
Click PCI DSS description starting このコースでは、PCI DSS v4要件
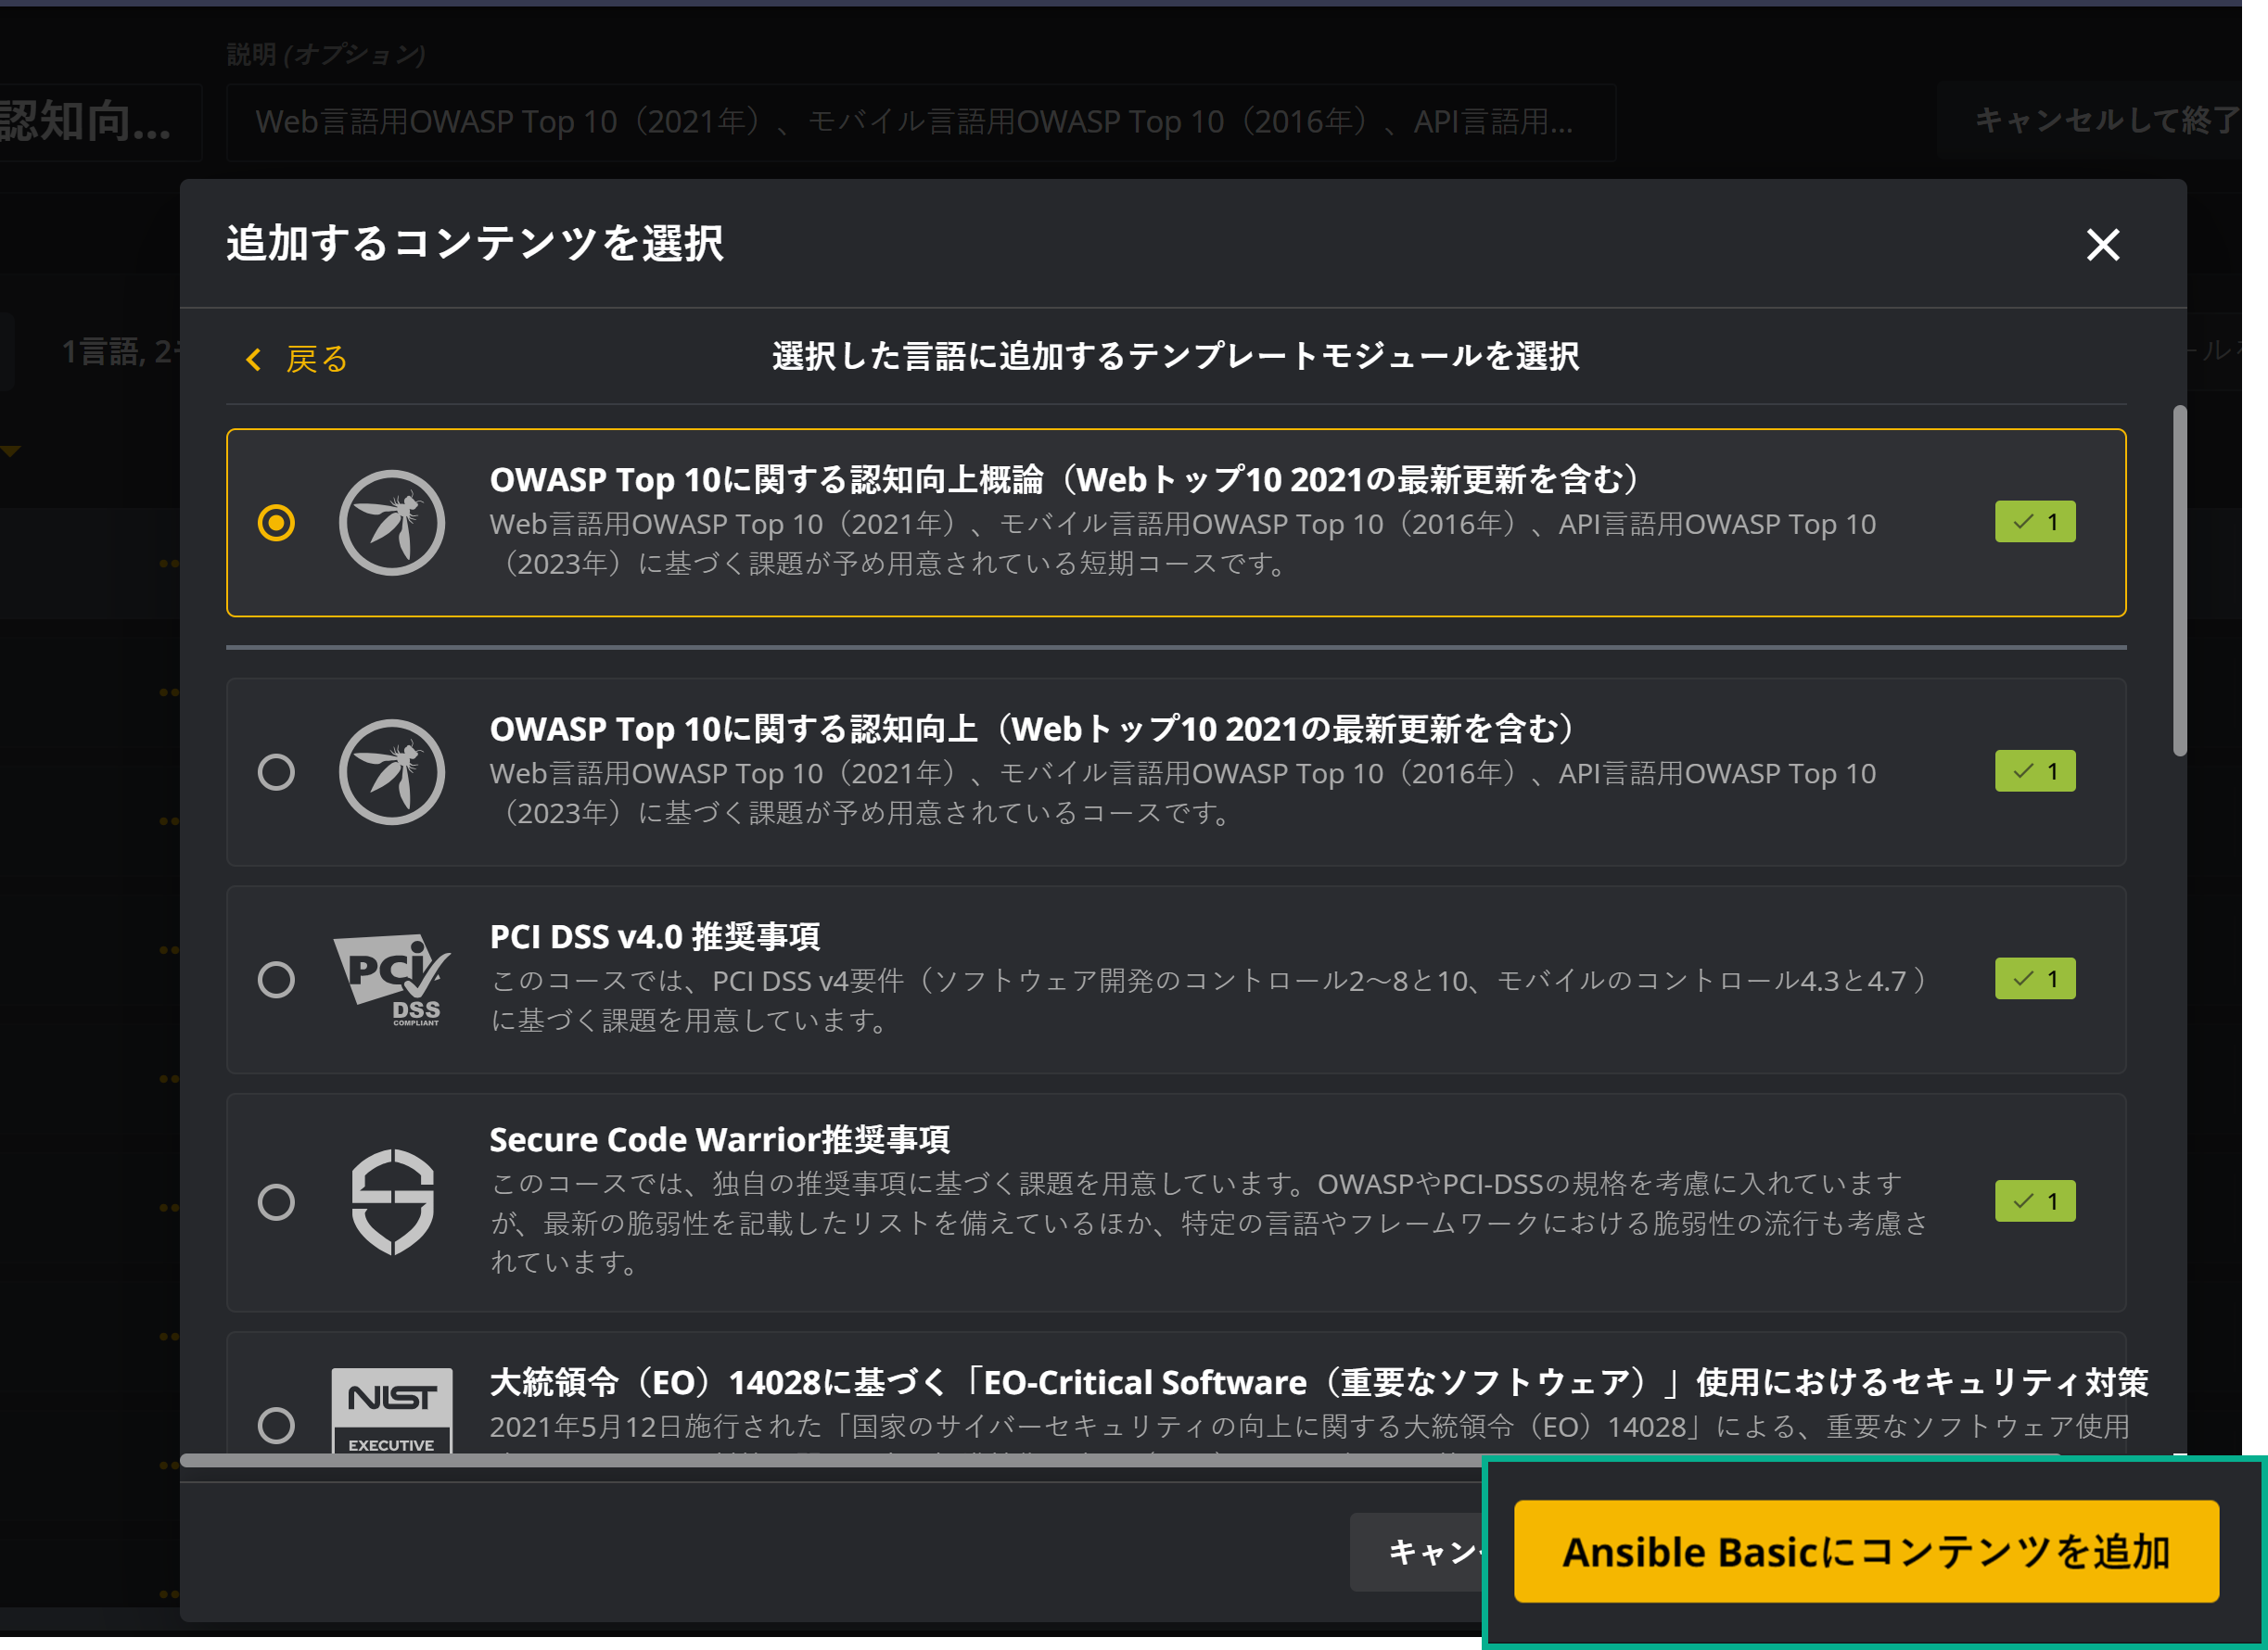[x=1210, y=1000]
